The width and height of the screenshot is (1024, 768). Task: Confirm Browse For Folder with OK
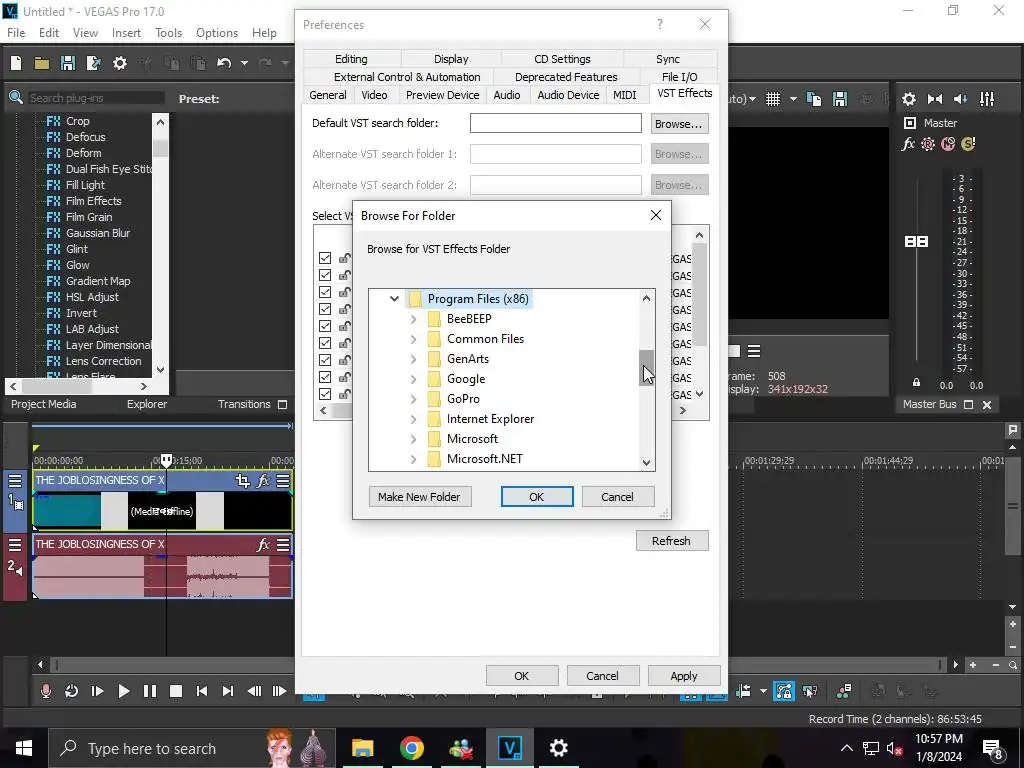click(x=537, y=497)
